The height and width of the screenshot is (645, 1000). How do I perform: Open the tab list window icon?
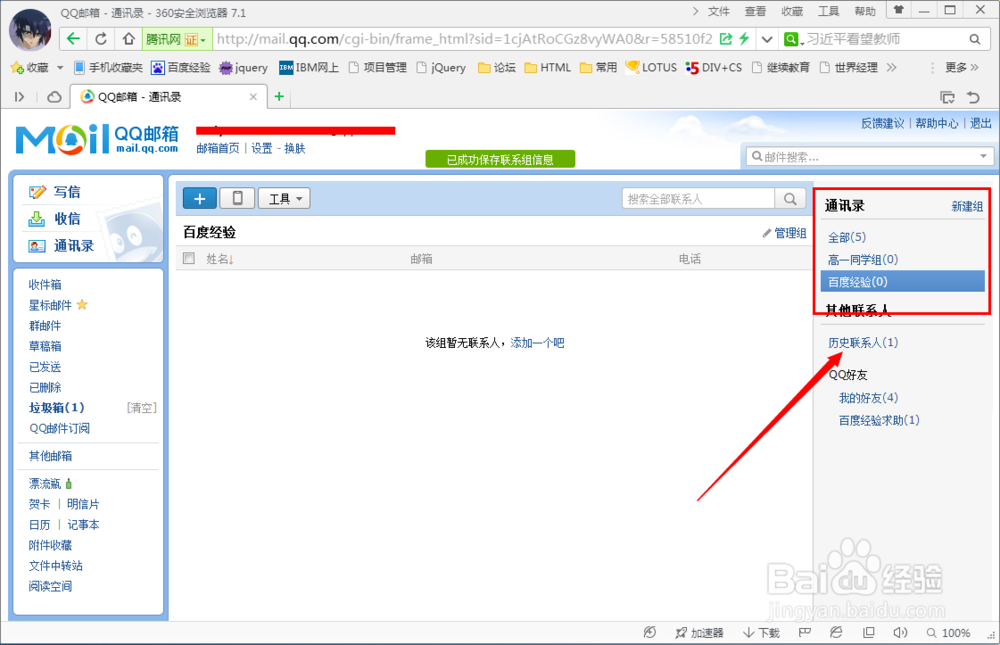click(947, 97)
